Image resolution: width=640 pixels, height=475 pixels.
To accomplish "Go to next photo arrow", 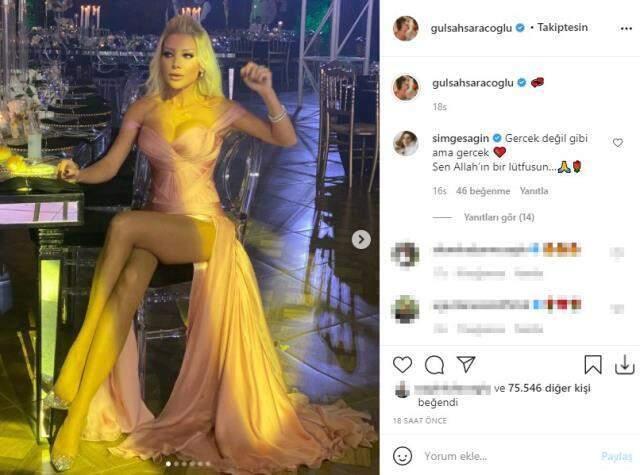I will (x=361, y=240).
